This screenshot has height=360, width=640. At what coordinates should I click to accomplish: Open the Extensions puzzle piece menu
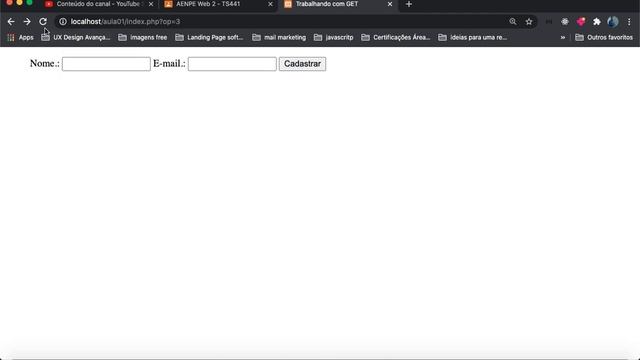(597, 22)
